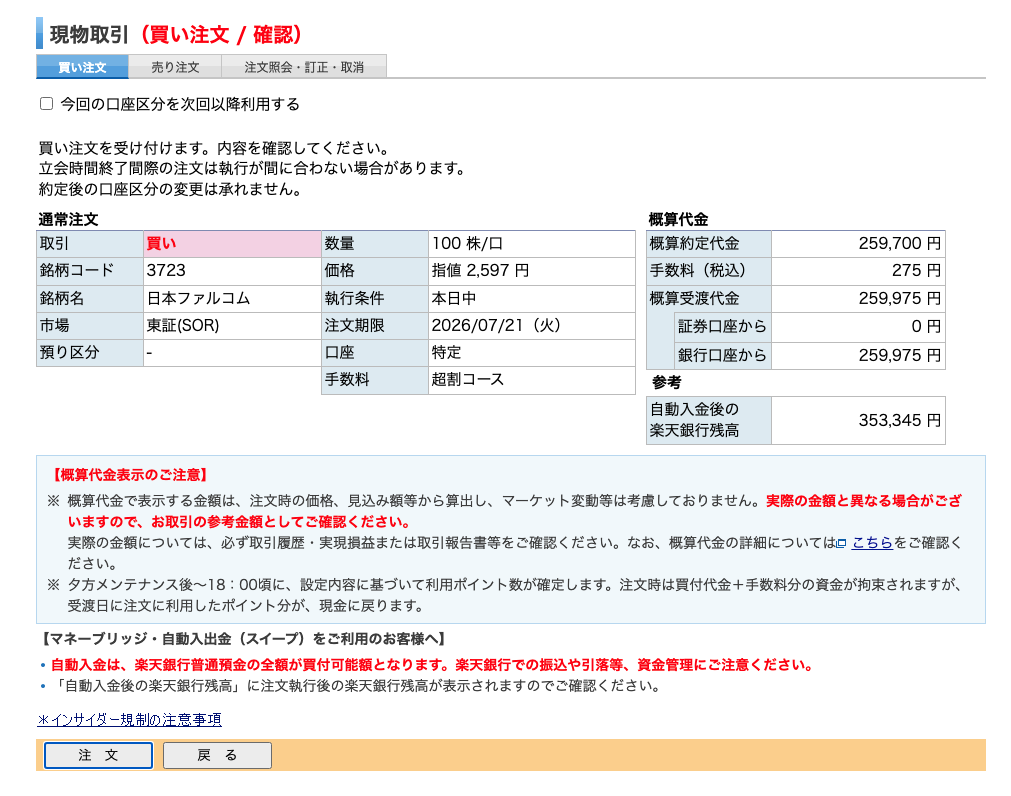Click the 銀行口座から label

(x=721, y=355)
